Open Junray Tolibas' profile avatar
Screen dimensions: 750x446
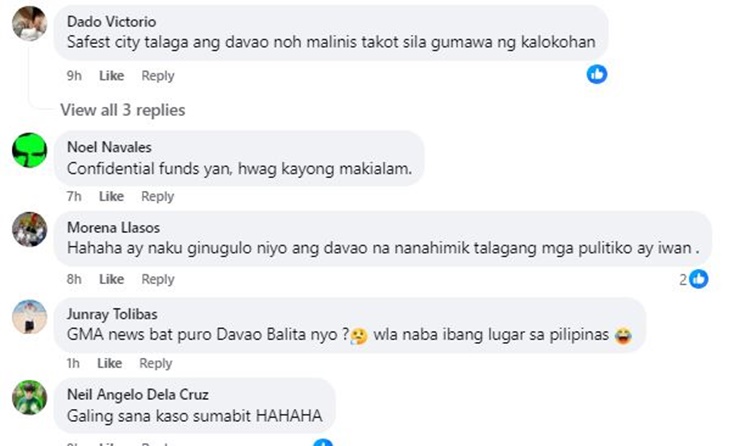pyautogui.click(x=30, y=317)
